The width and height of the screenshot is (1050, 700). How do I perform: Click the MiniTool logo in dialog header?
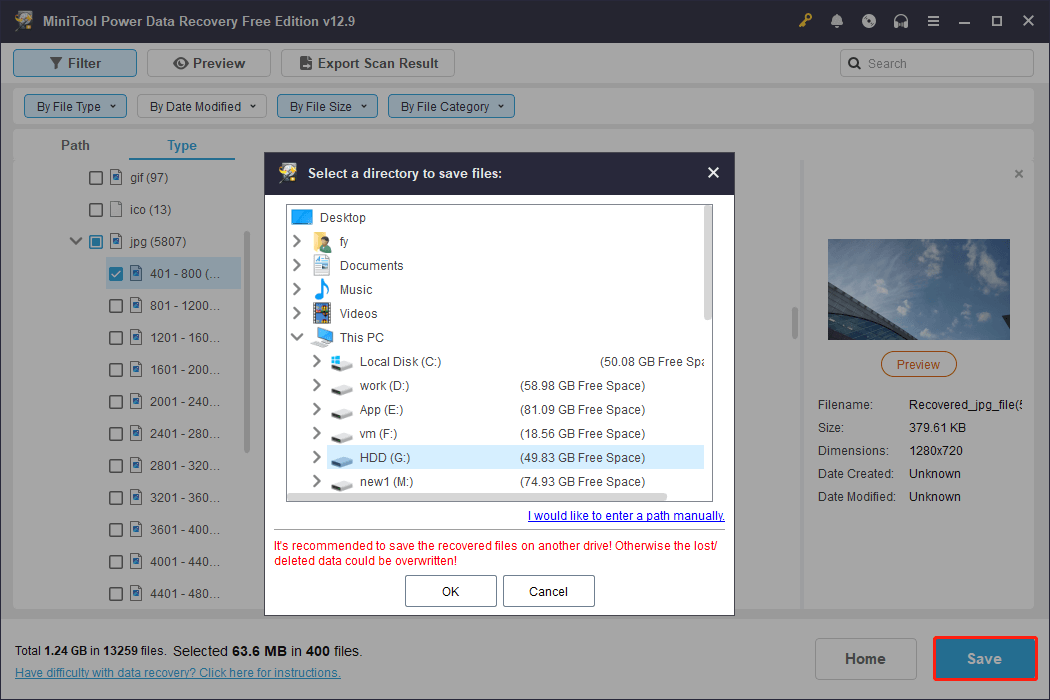coord(289,173)
